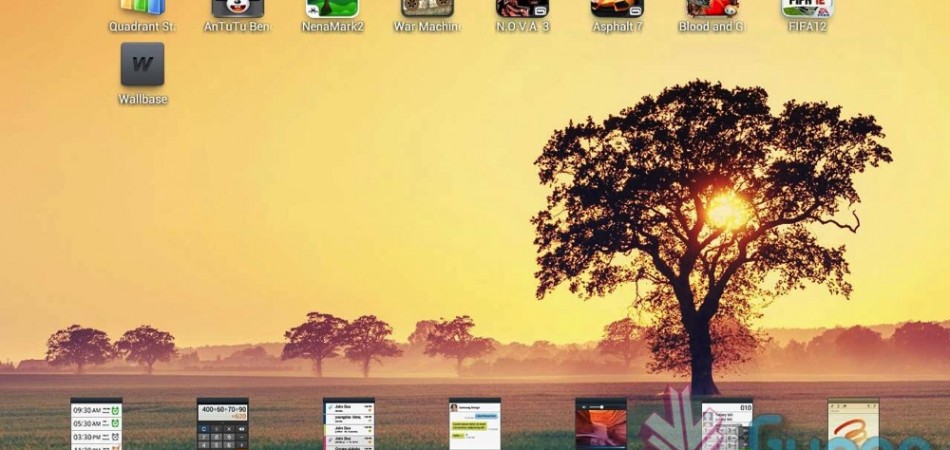Launch FIFA 12 game
This screenshot has width=950, height=450.
pyautogui.click(x=807, y=9)
